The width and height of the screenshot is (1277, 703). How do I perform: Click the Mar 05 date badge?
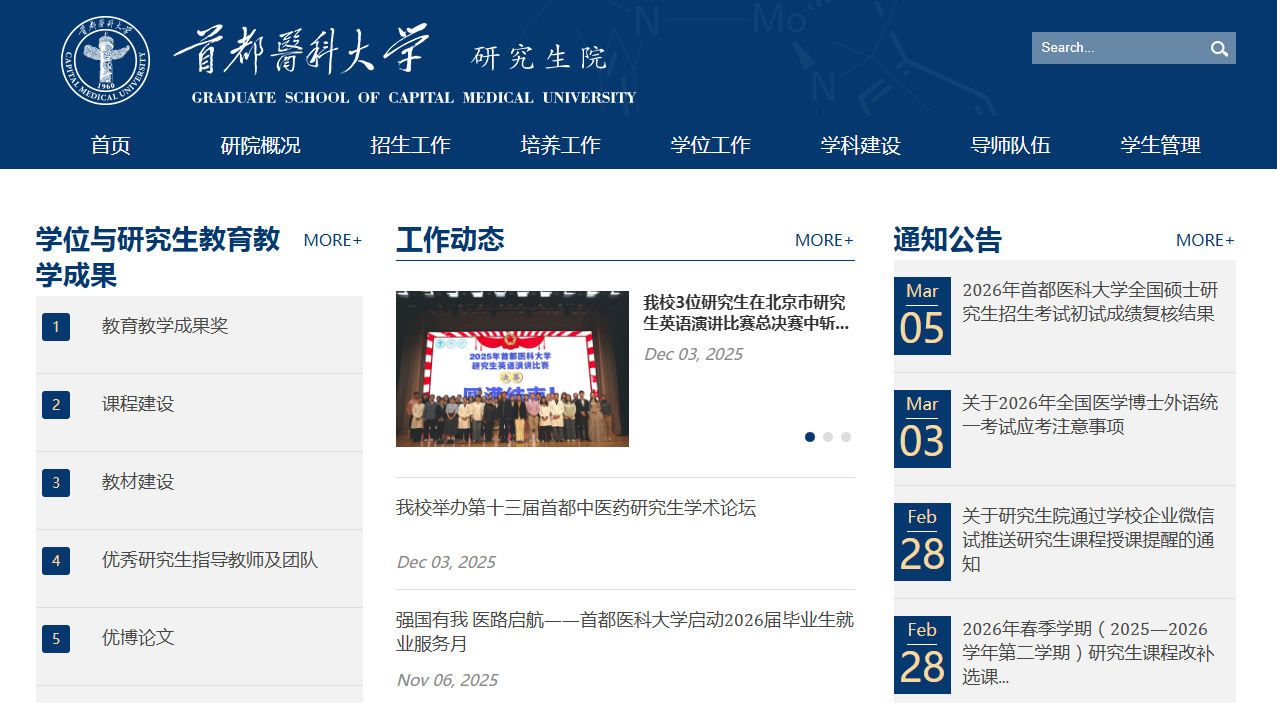[922, 316]
